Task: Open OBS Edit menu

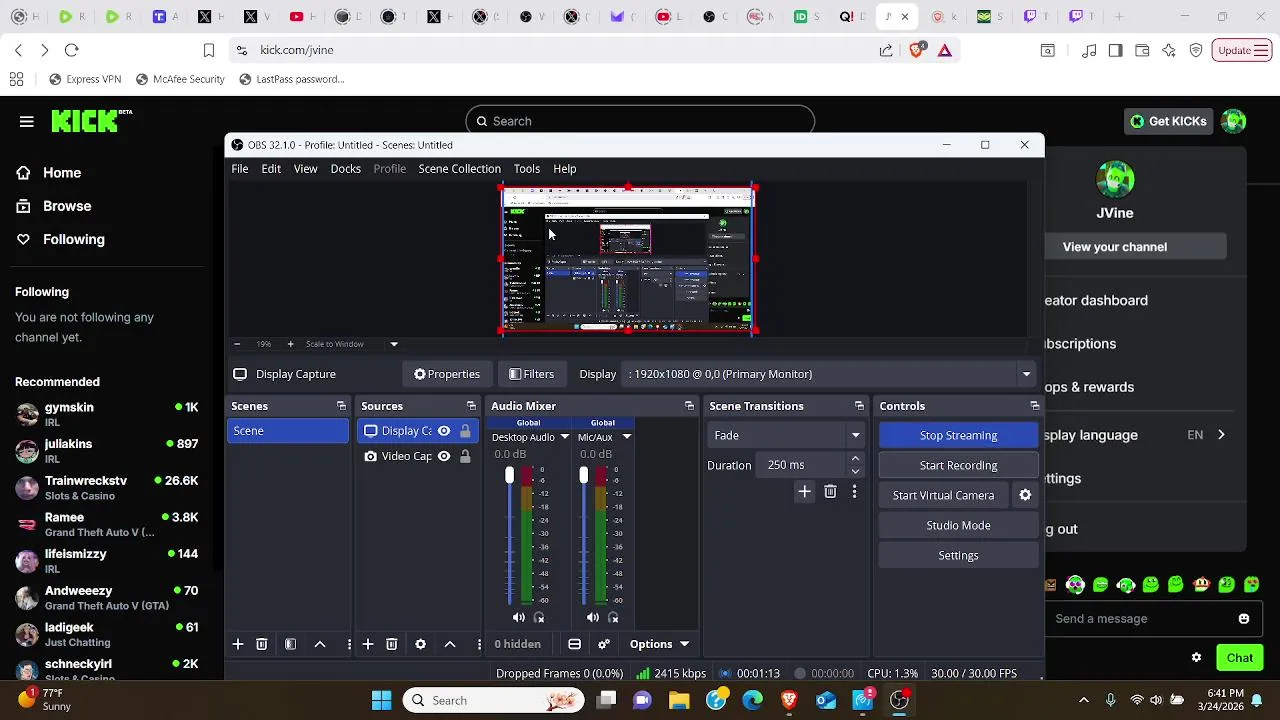Action: coord(271,169)
